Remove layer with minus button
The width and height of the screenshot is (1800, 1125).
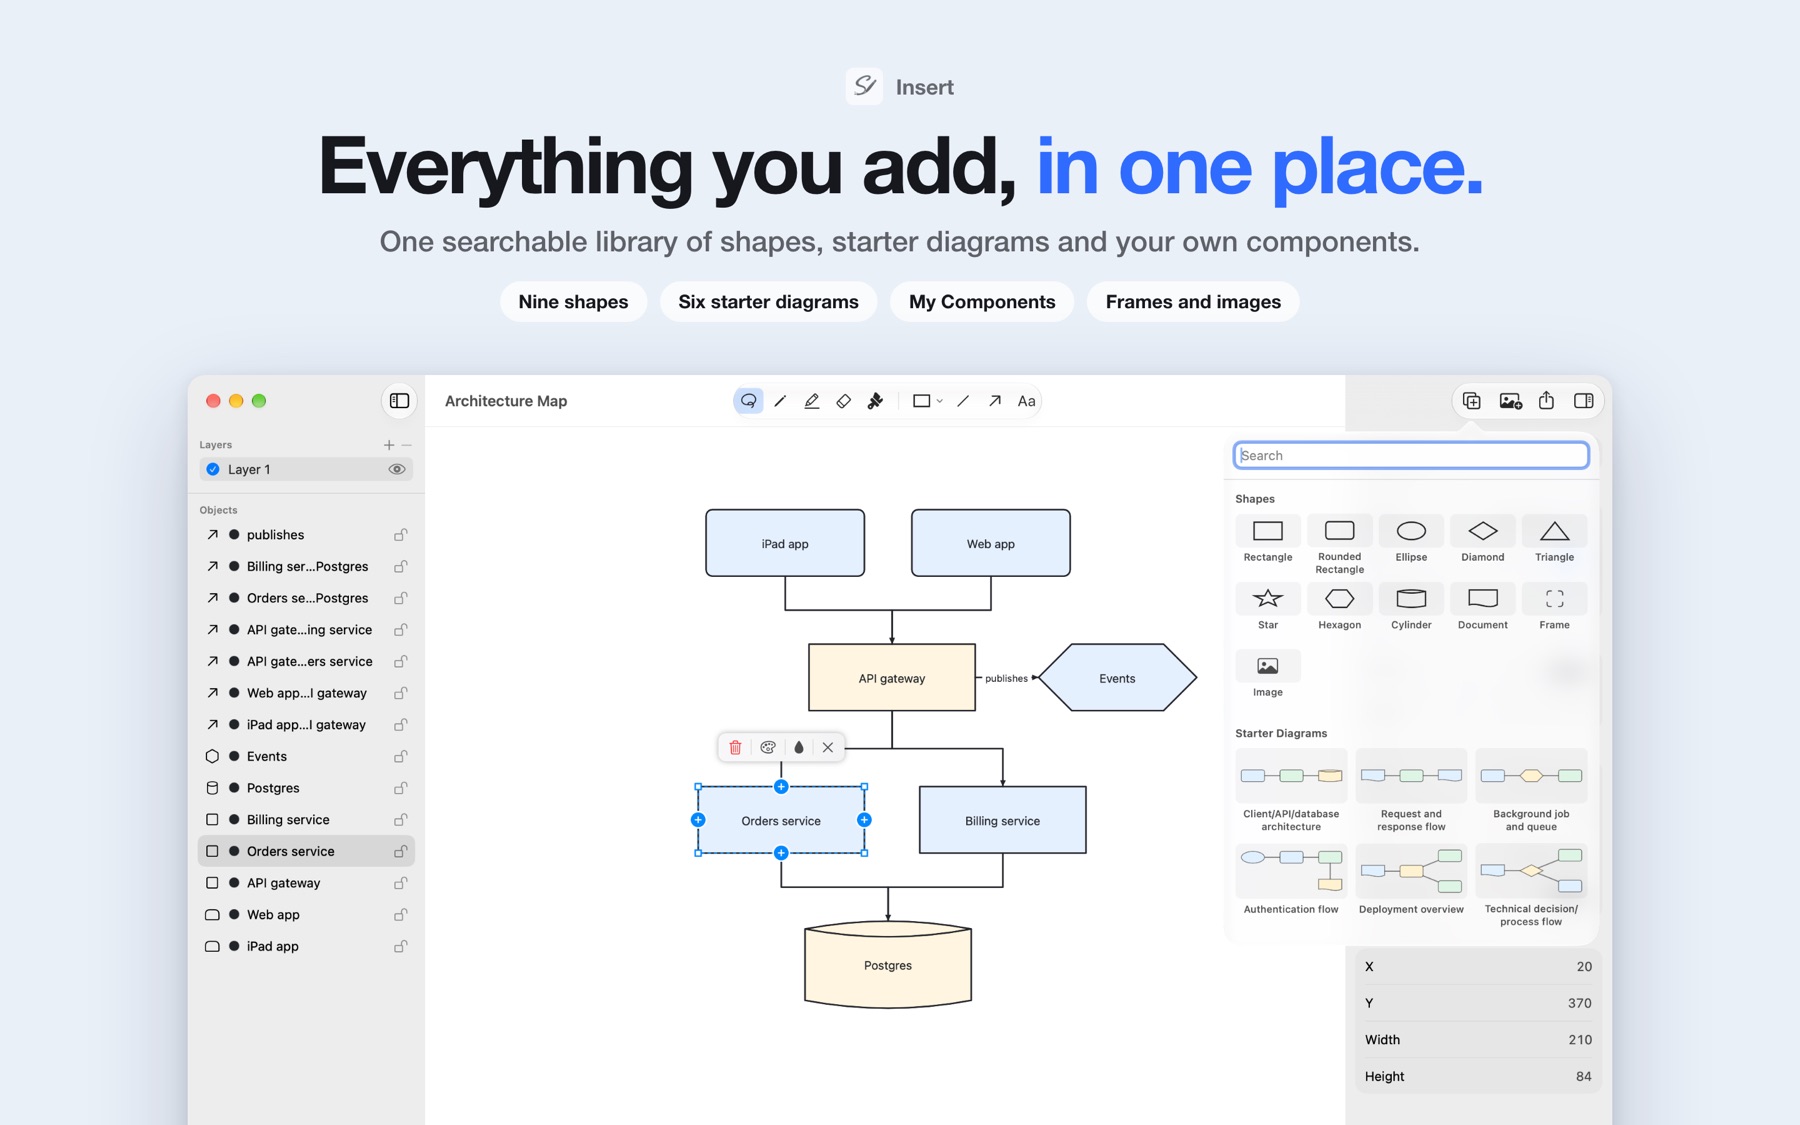pyautogui.click(x=407, y=445)
